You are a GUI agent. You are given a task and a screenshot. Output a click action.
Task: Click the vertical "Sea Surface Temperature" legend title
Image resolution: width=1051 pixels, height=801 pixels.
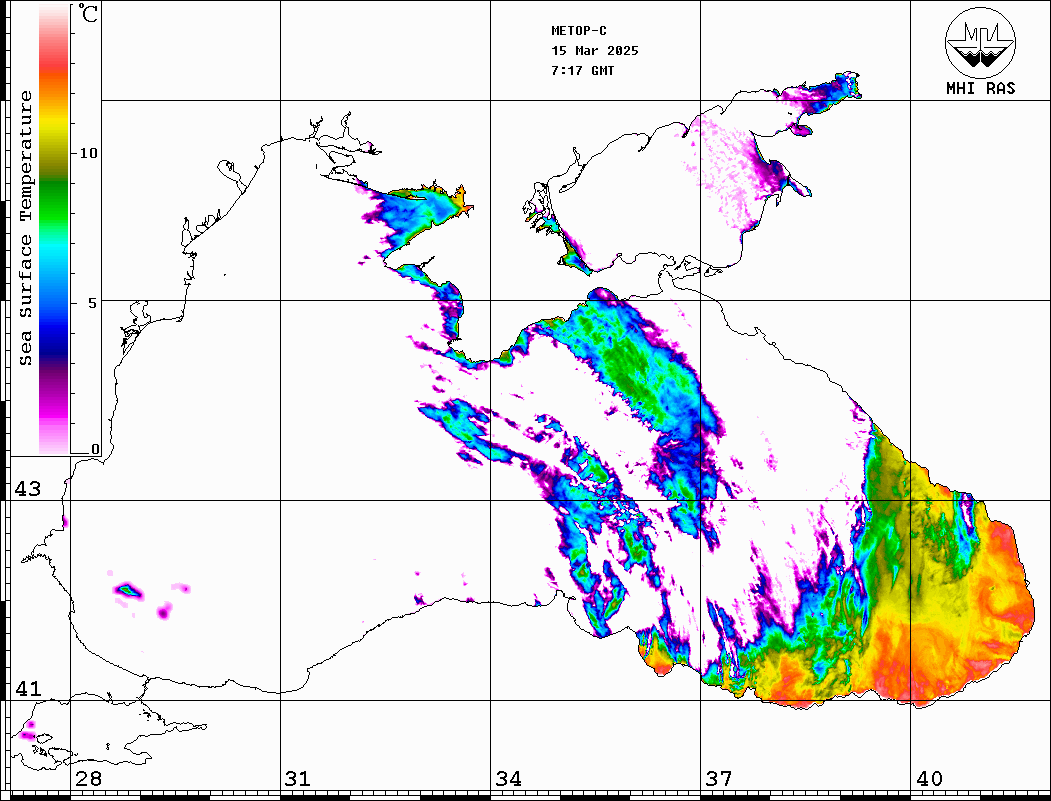coord(27,228)
